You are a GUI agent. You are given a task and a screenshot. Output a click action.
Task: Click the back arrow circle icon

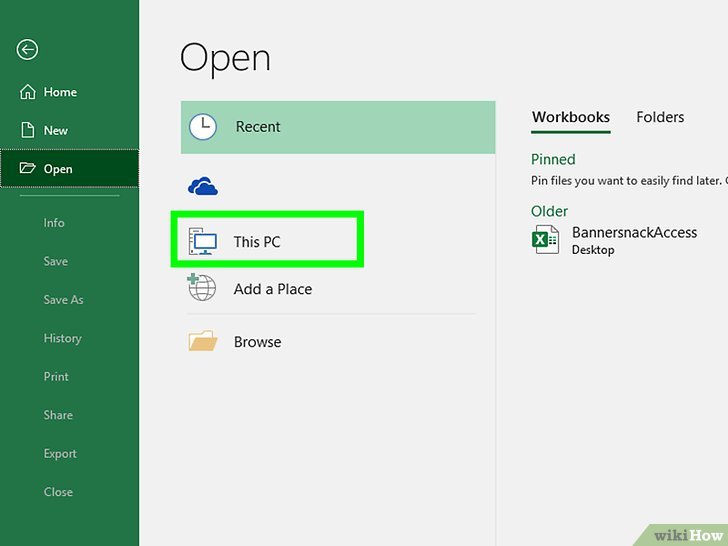click(x=28, y=50)
